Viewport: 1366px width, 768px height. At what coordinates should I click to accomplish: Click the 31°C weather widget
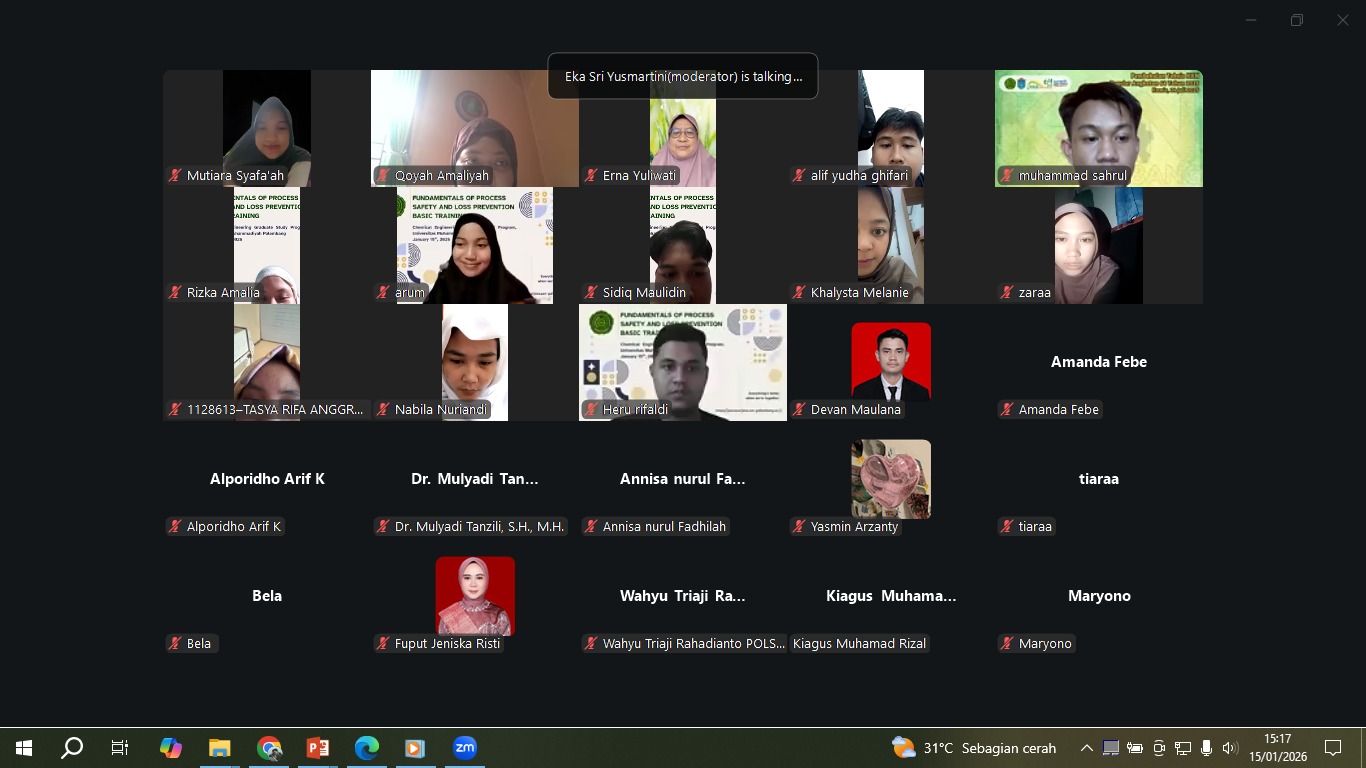(x=974, y=748)
